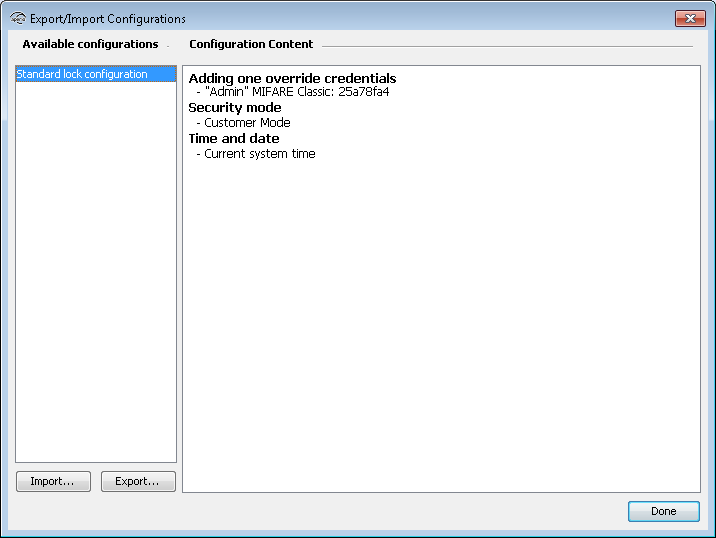The height and width of the screenshot is (538, 716).
Task: Click the Export... button
Action: 138,481
